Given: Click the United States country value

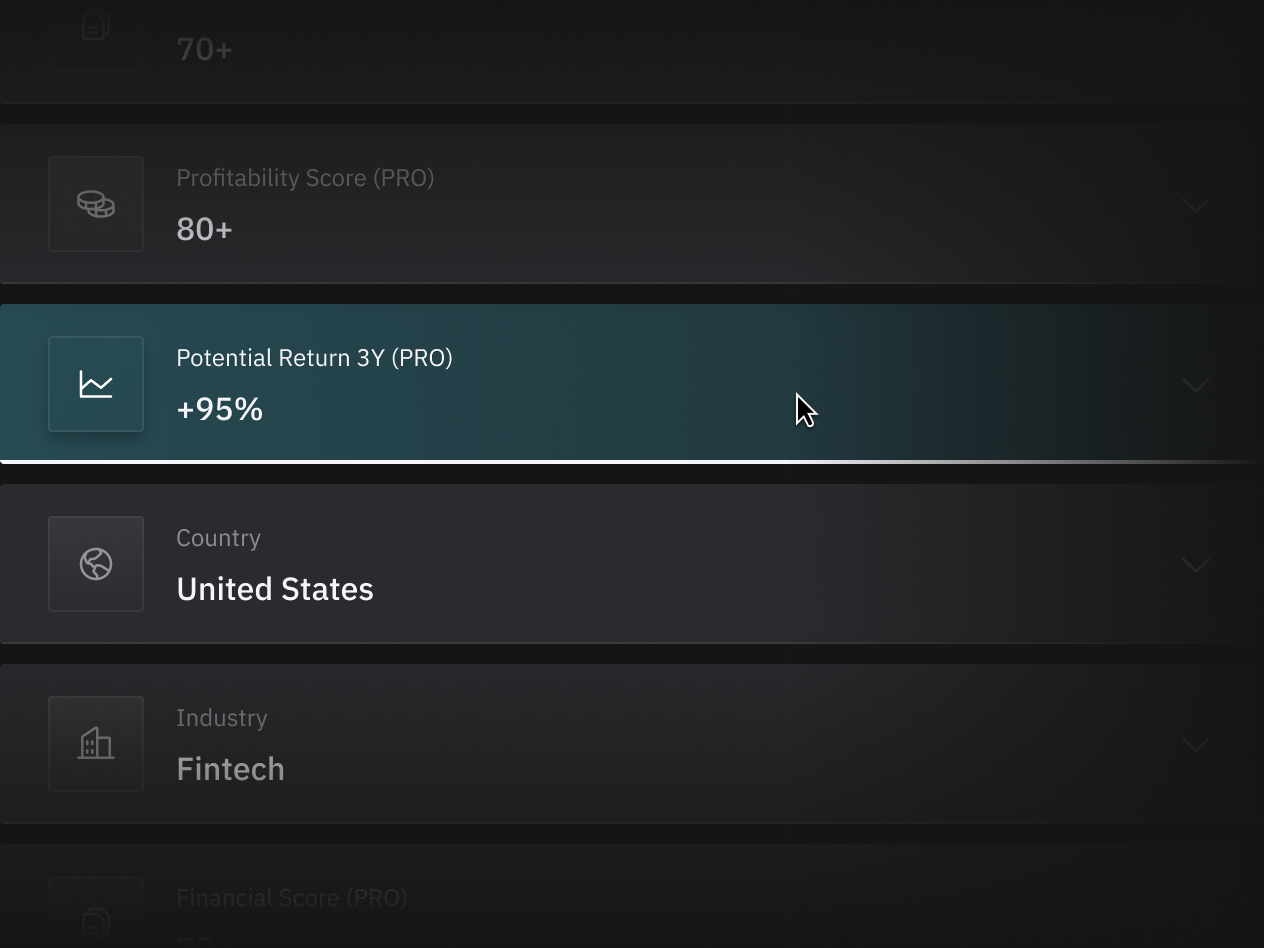Looking at the screenshot, I should tap(274, 589).
